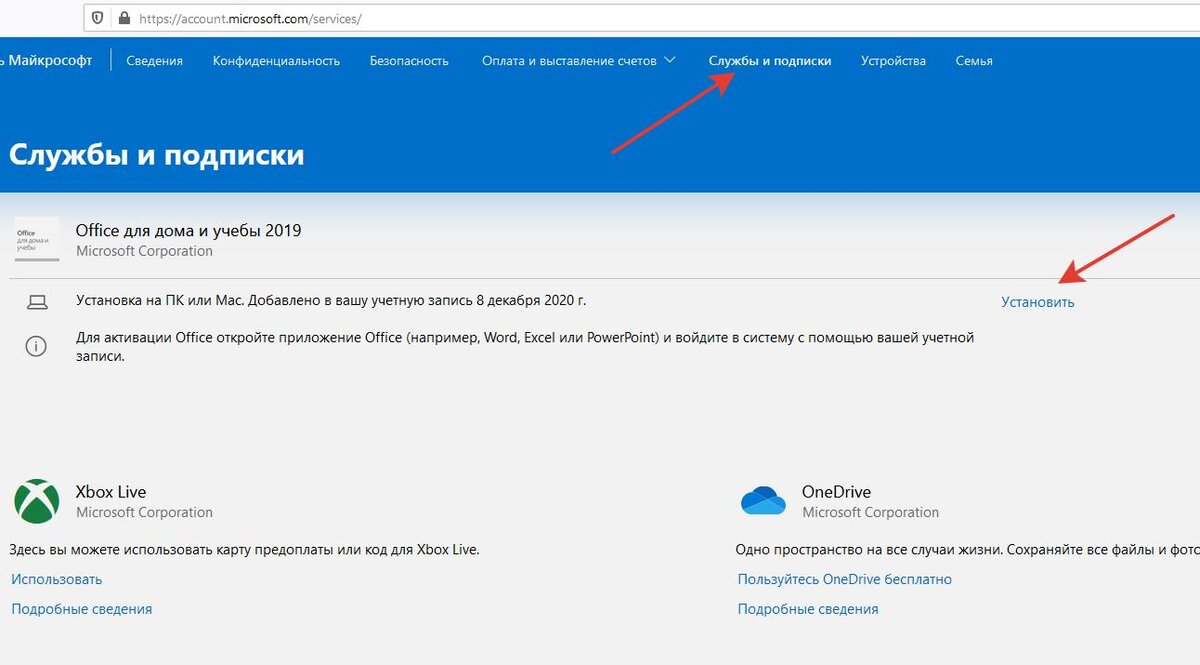Select the Службы и подписки tab
1200x665 pixels.
[x=770, y=61]
